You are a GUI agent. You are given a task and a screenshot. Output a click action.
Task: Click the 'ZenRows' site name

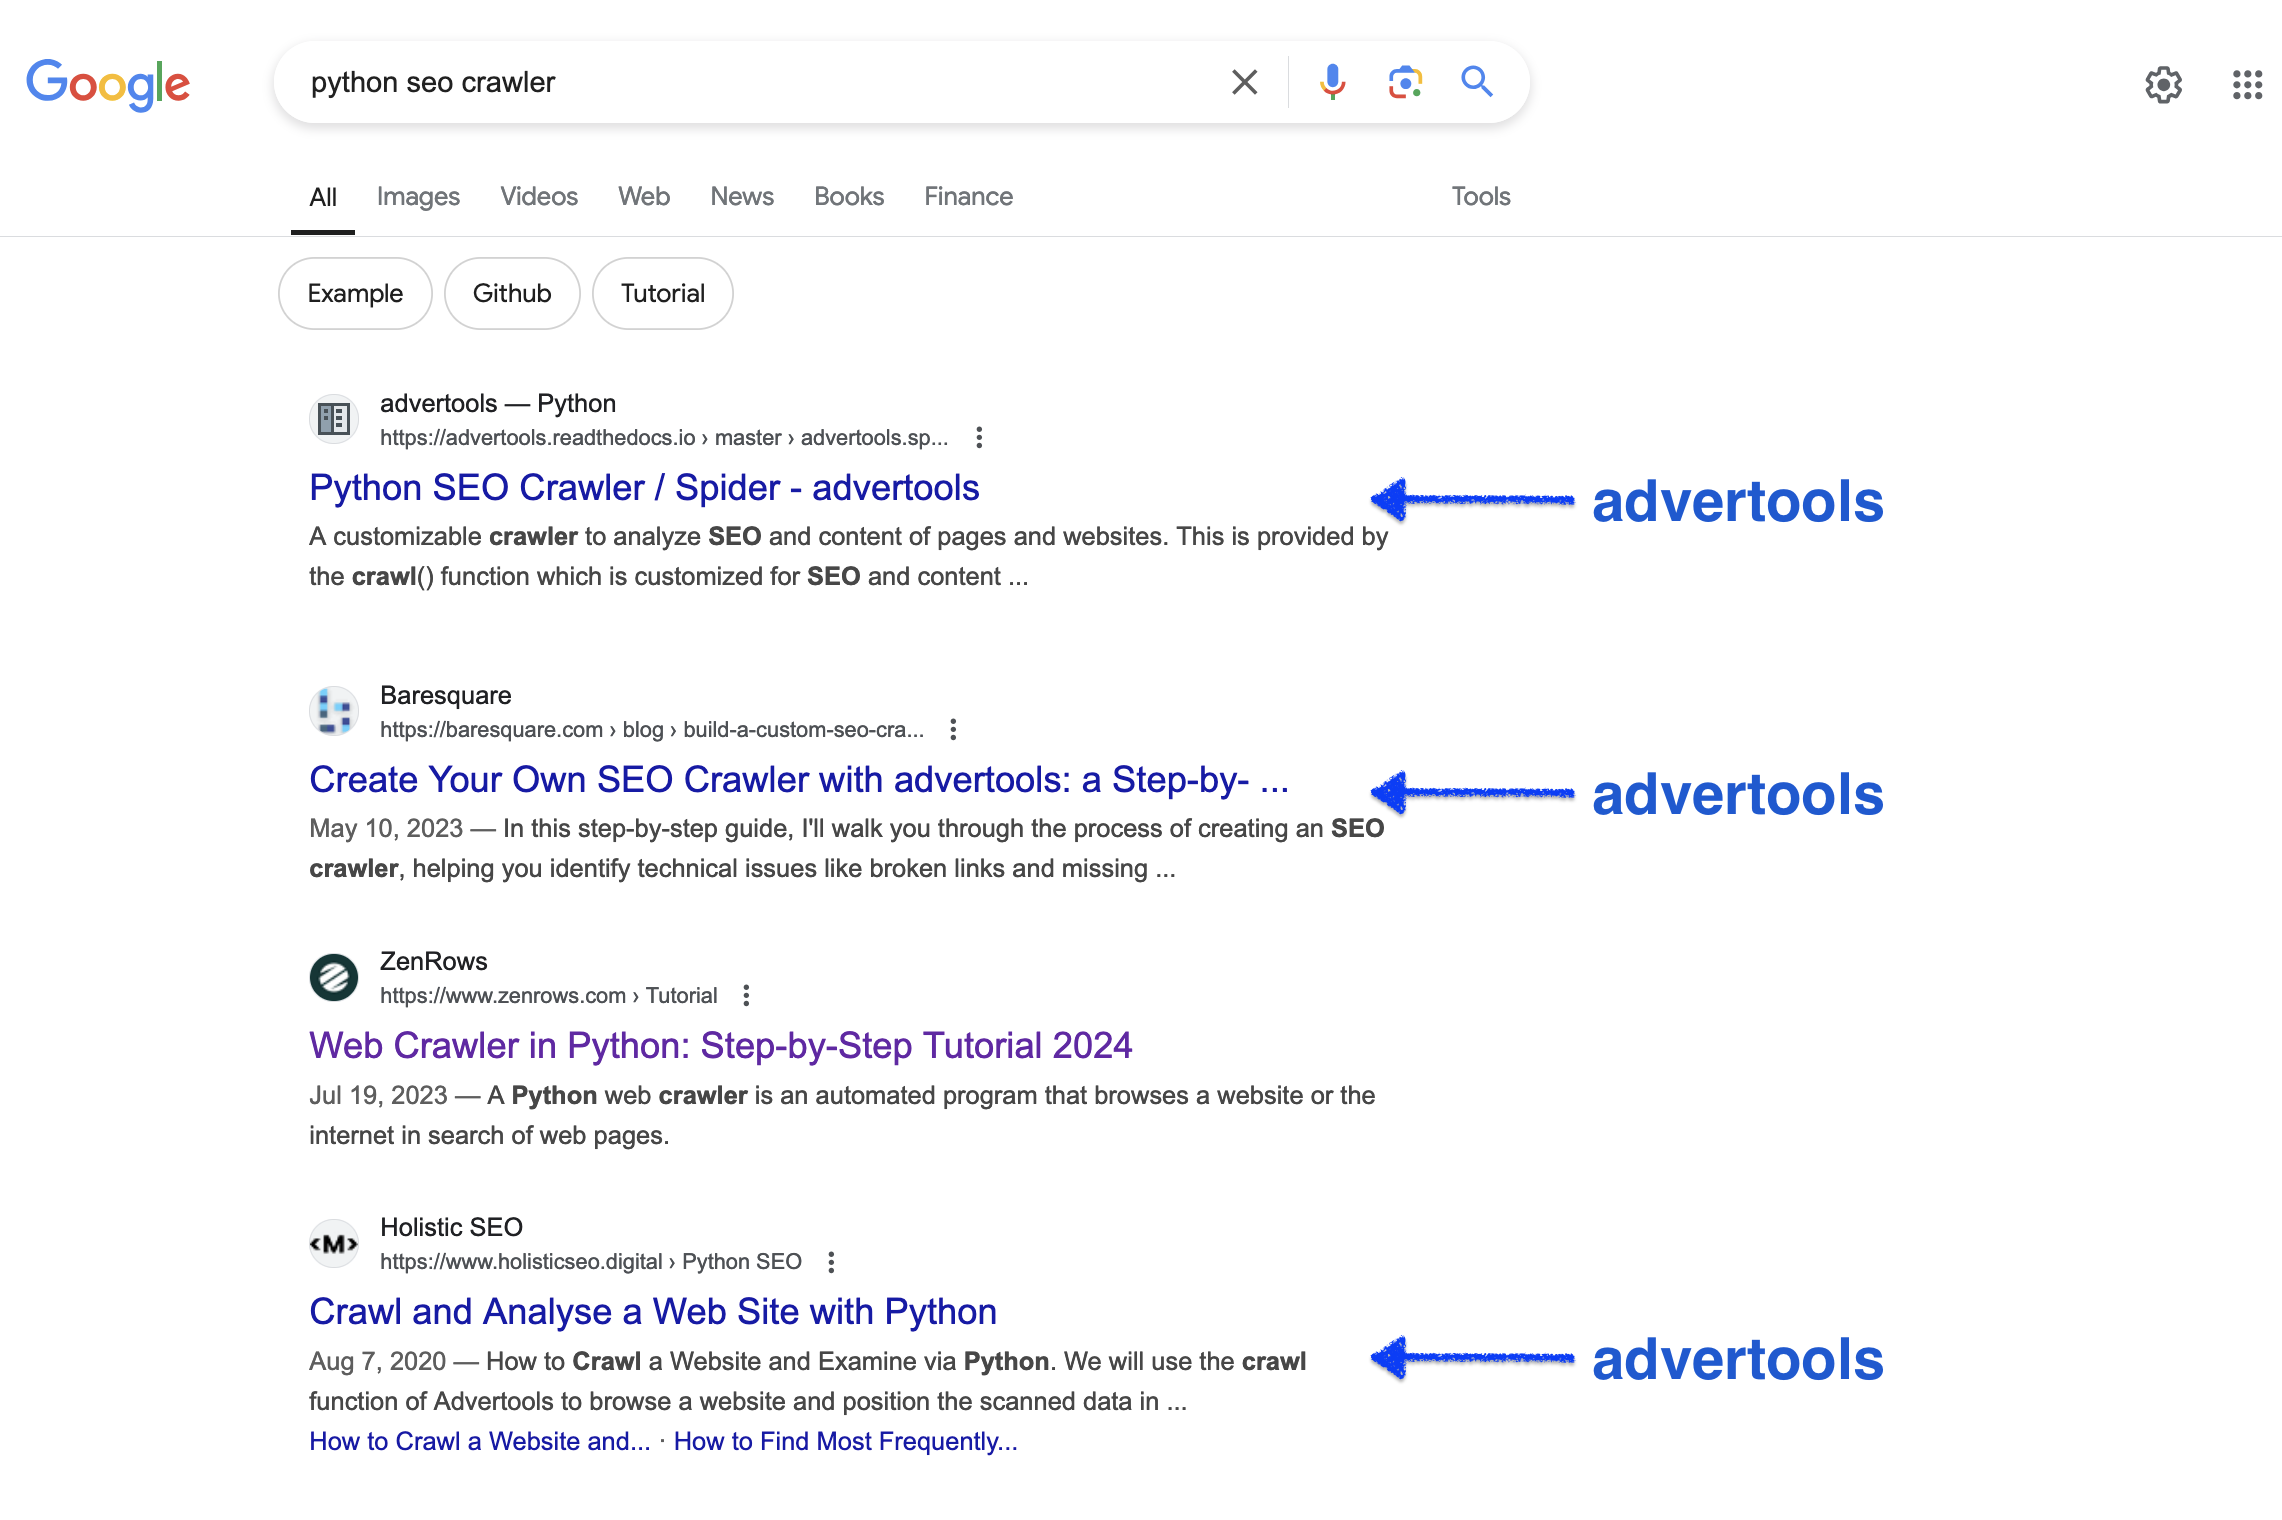click(x=434, y=962)
